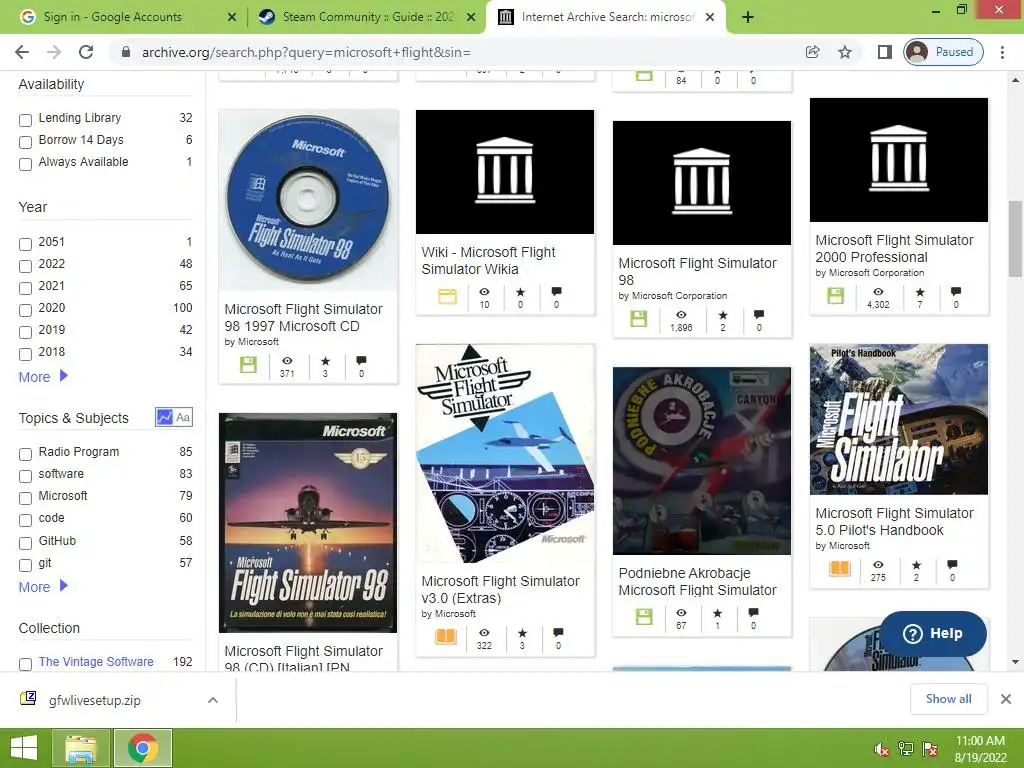Click reviews bubble on 98 1997 CD card
This screenshot has width=1024, height=768.
(x=361, y=360)
